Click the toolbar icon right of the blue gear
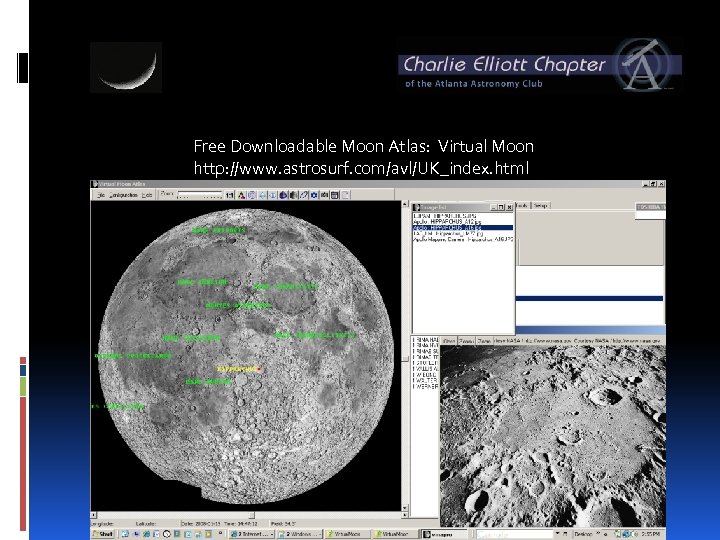This screenshot has width=720, height=540. (325, 195)
